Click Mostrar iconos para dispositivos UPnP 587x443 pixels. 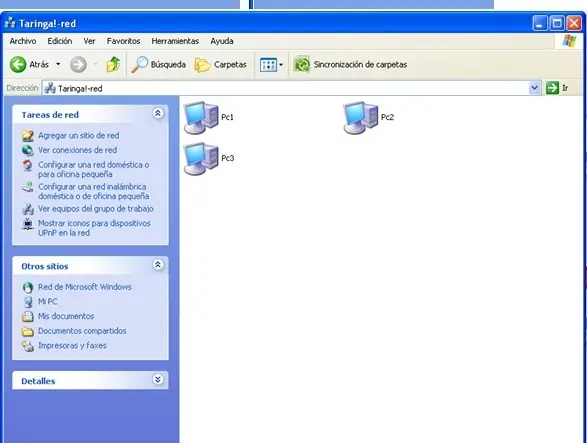pyautogui.click(x=94, y=228)
